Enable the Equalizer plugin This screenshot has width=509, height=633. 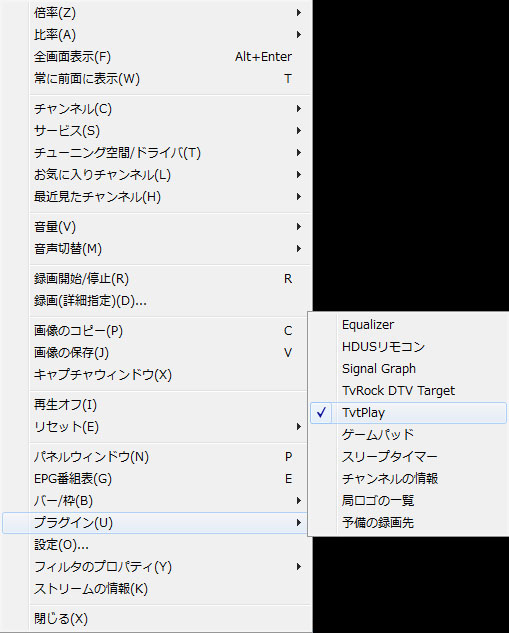point(408,325)
